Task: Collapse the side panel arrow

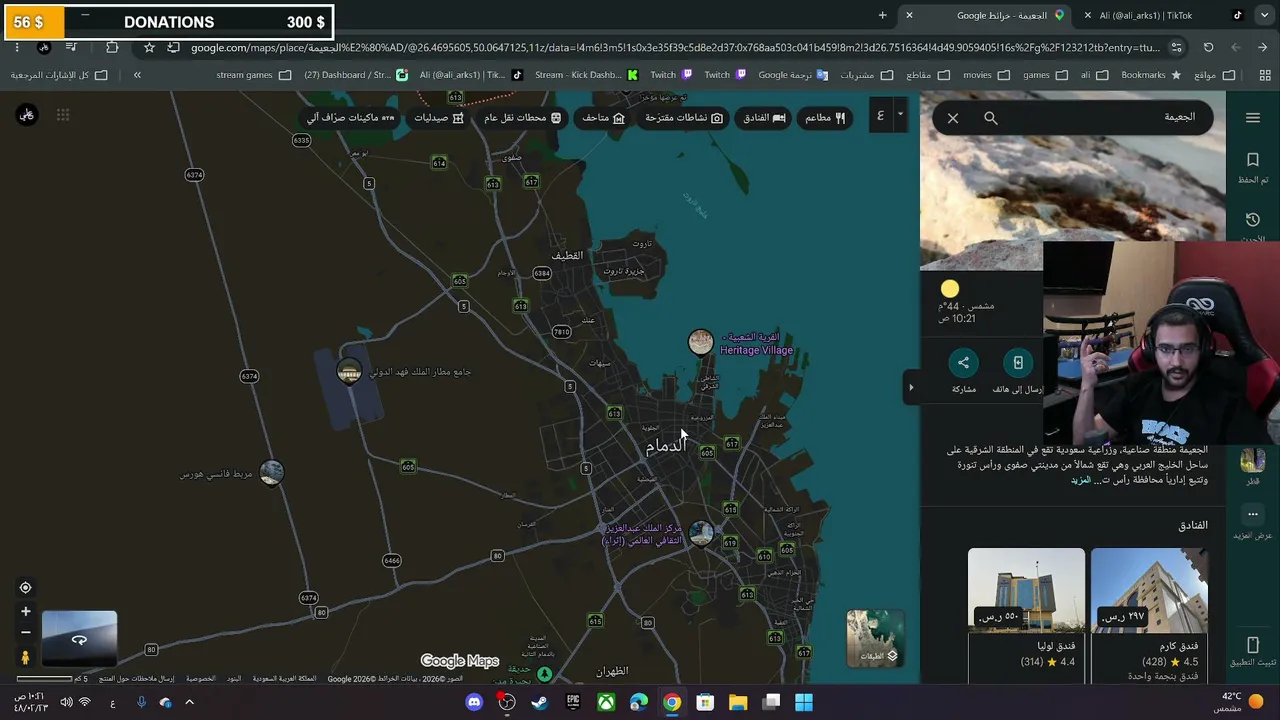Action: 911,387
